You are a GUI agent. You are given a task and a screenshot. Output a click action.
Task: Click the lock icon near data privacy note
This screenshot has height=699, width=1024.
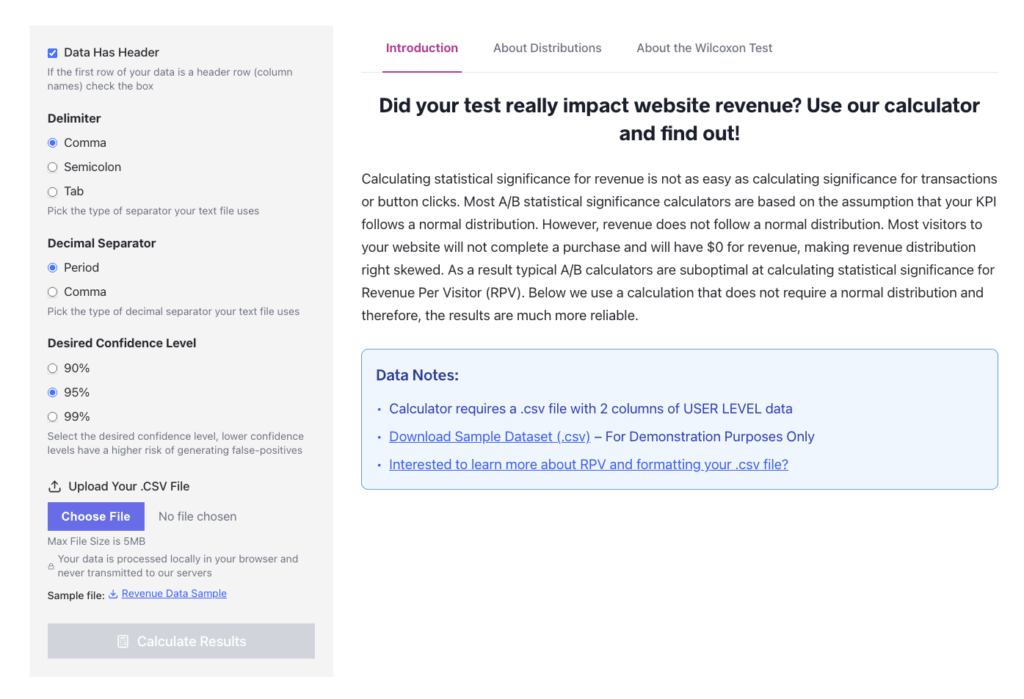pyautogui.click(x=51, y=566)
